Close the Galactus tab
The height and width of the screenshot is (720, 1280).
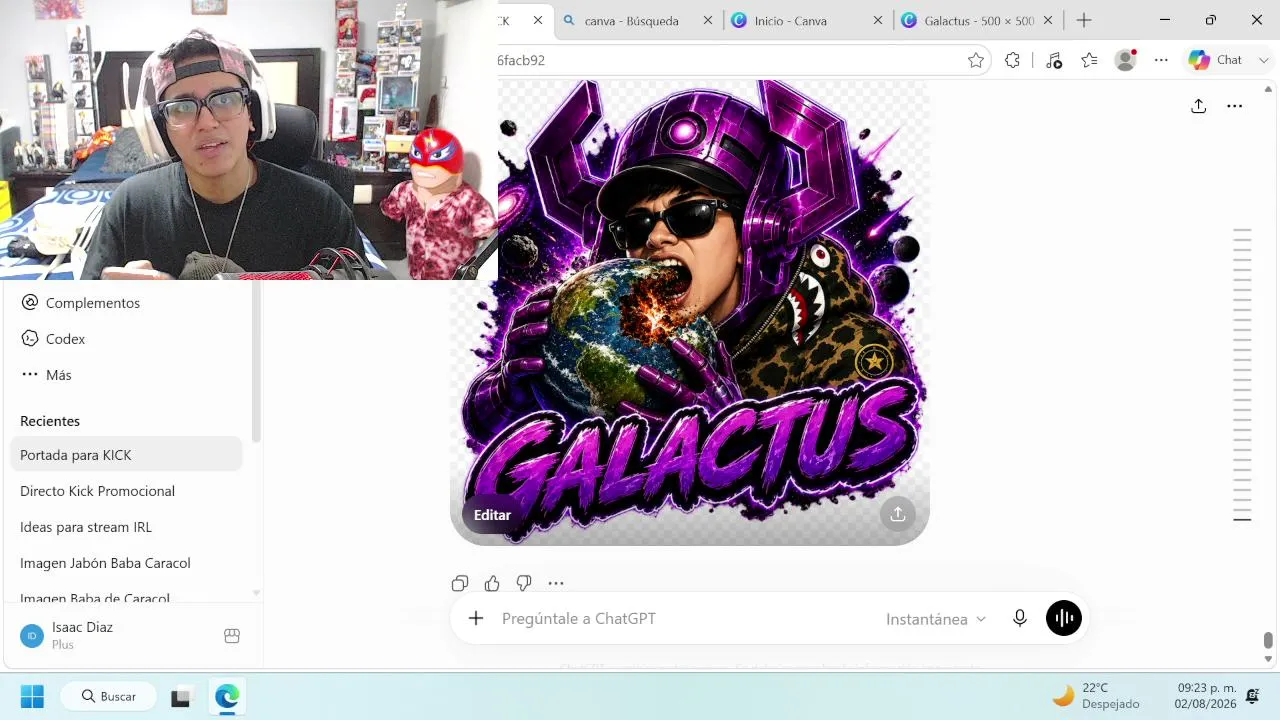click(x=1048, y=20)
